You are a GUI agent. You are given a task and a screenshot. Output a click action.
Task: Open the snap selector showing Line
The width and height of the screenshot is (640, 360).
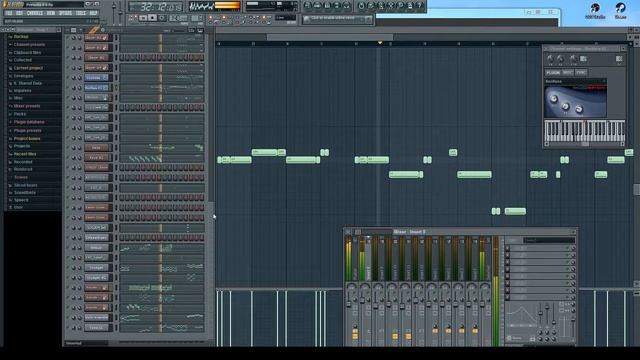[285, 18]
